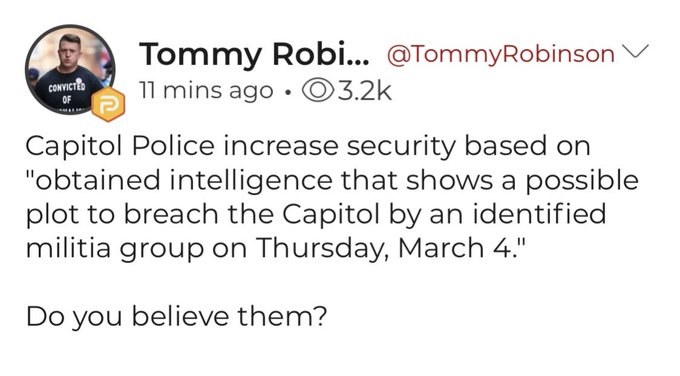
Task: Click the quoted 'obtained intelligence' text line
Action: click(332, 181)
